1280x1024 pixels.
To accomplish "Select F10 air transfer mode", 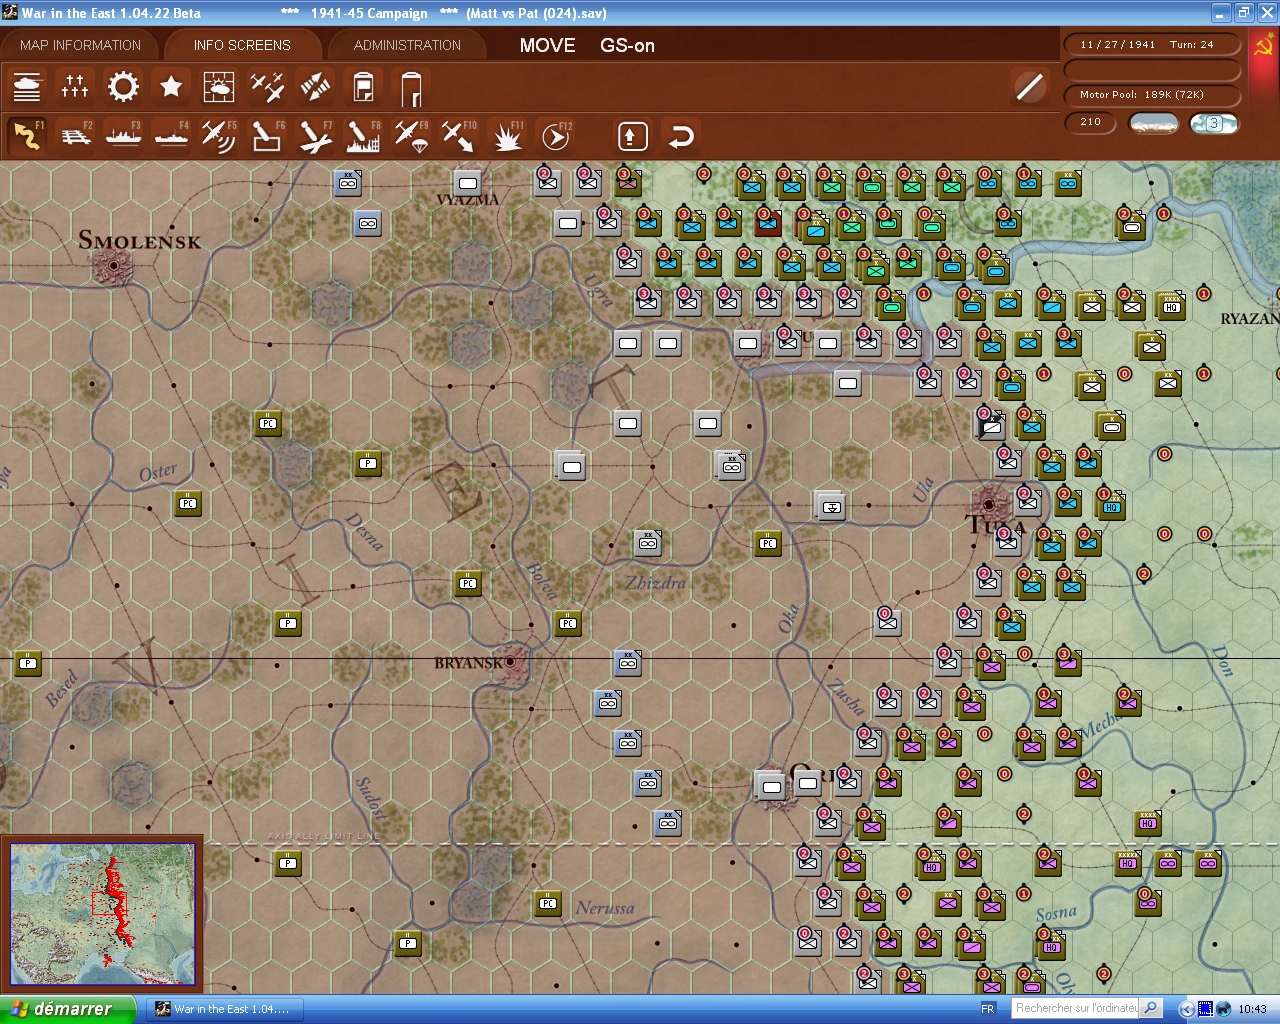I will tap(459, 136).
